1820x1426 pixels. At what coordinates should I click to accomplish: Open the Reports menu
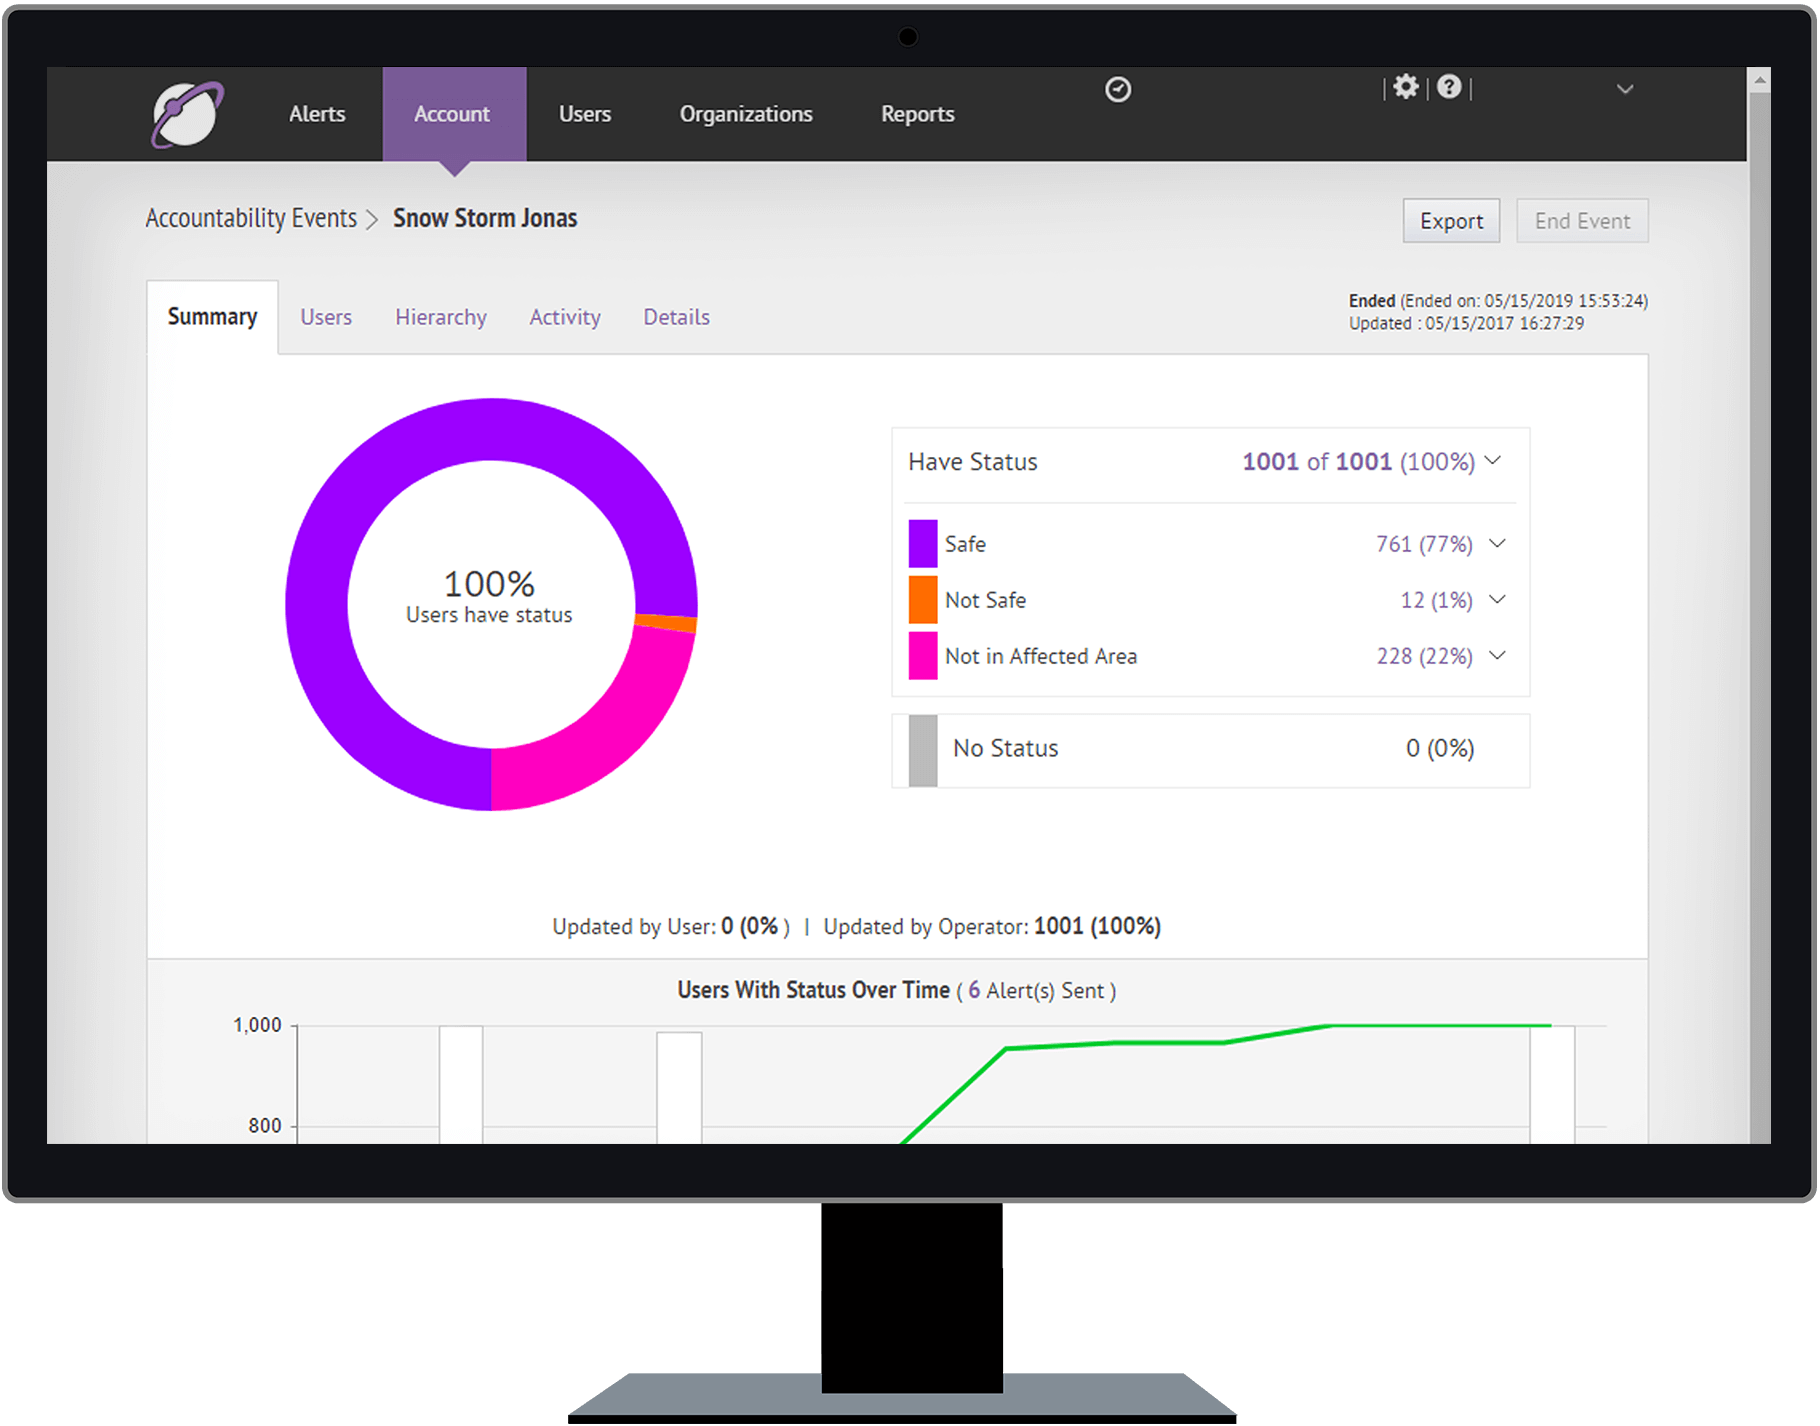[917, 114]
